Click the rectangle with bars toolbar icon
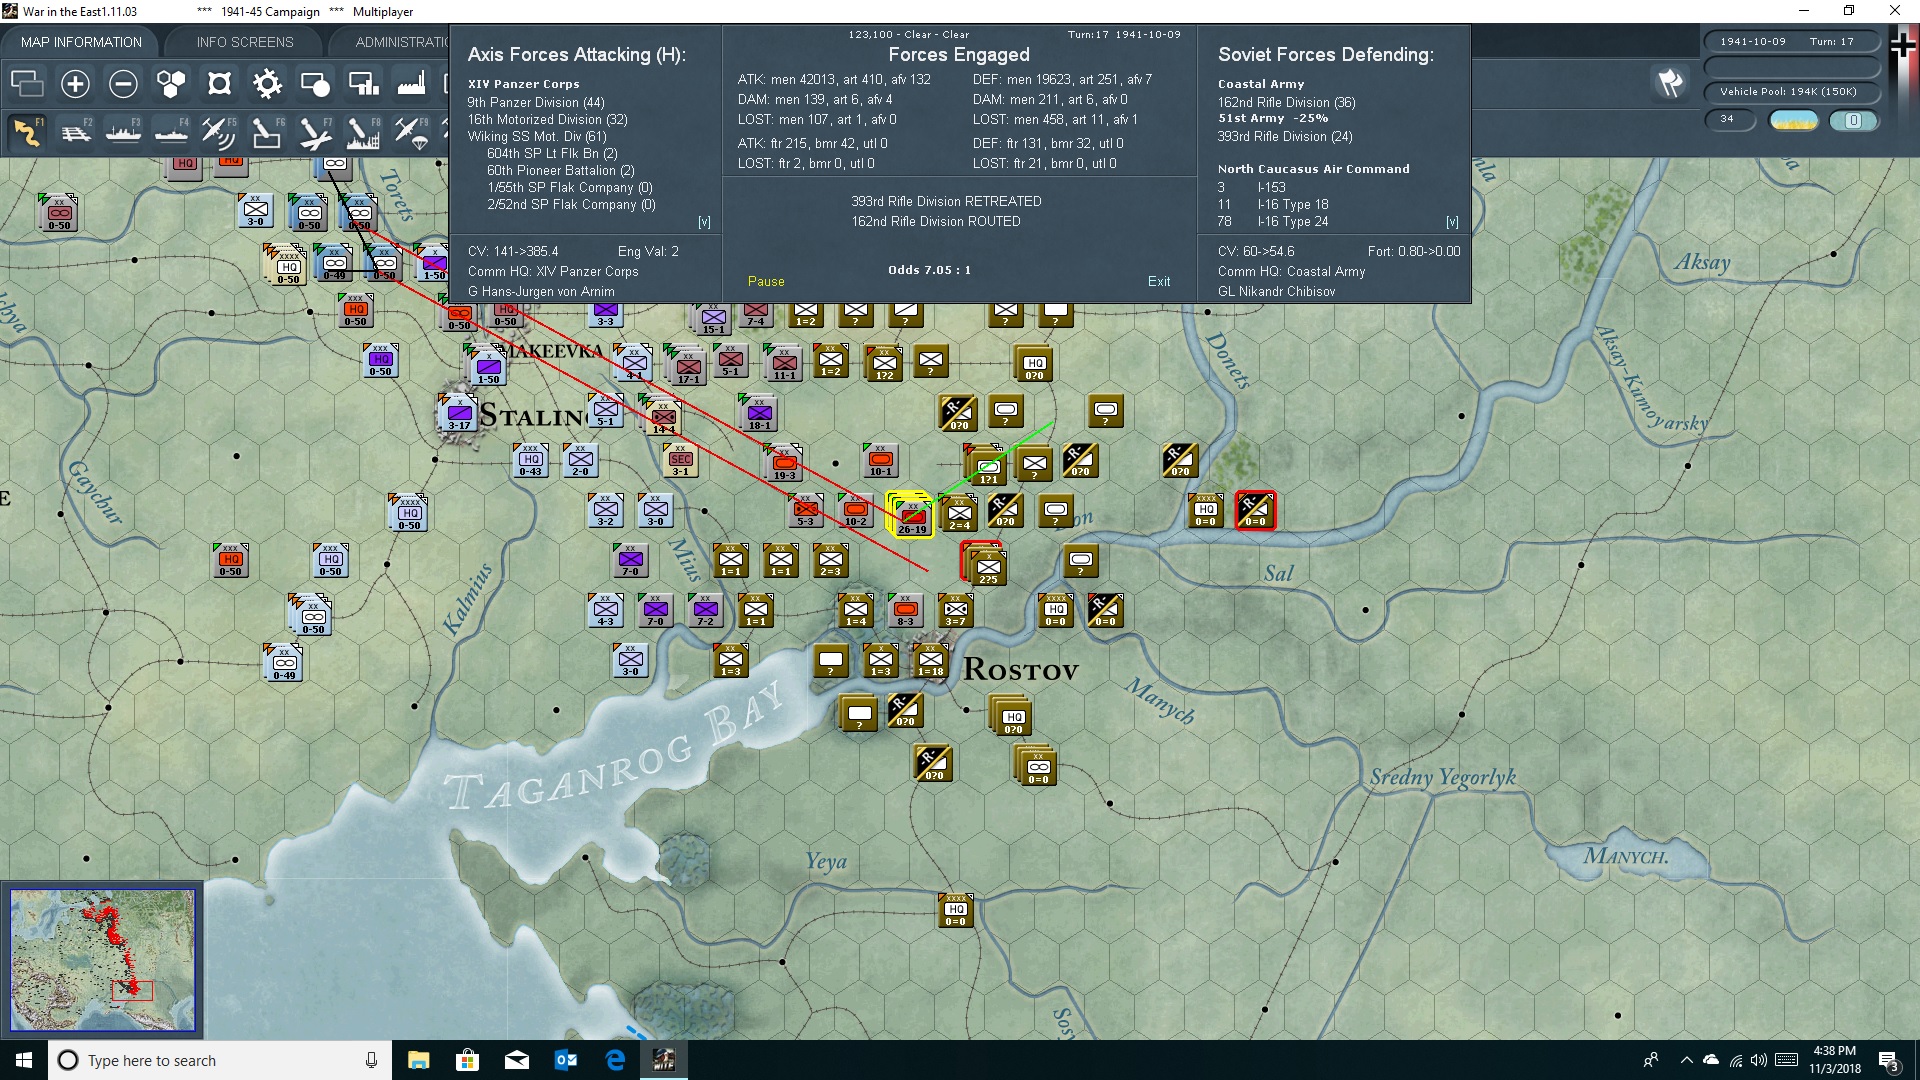The image size is (1920, 1080). click(x=363, y=84)
